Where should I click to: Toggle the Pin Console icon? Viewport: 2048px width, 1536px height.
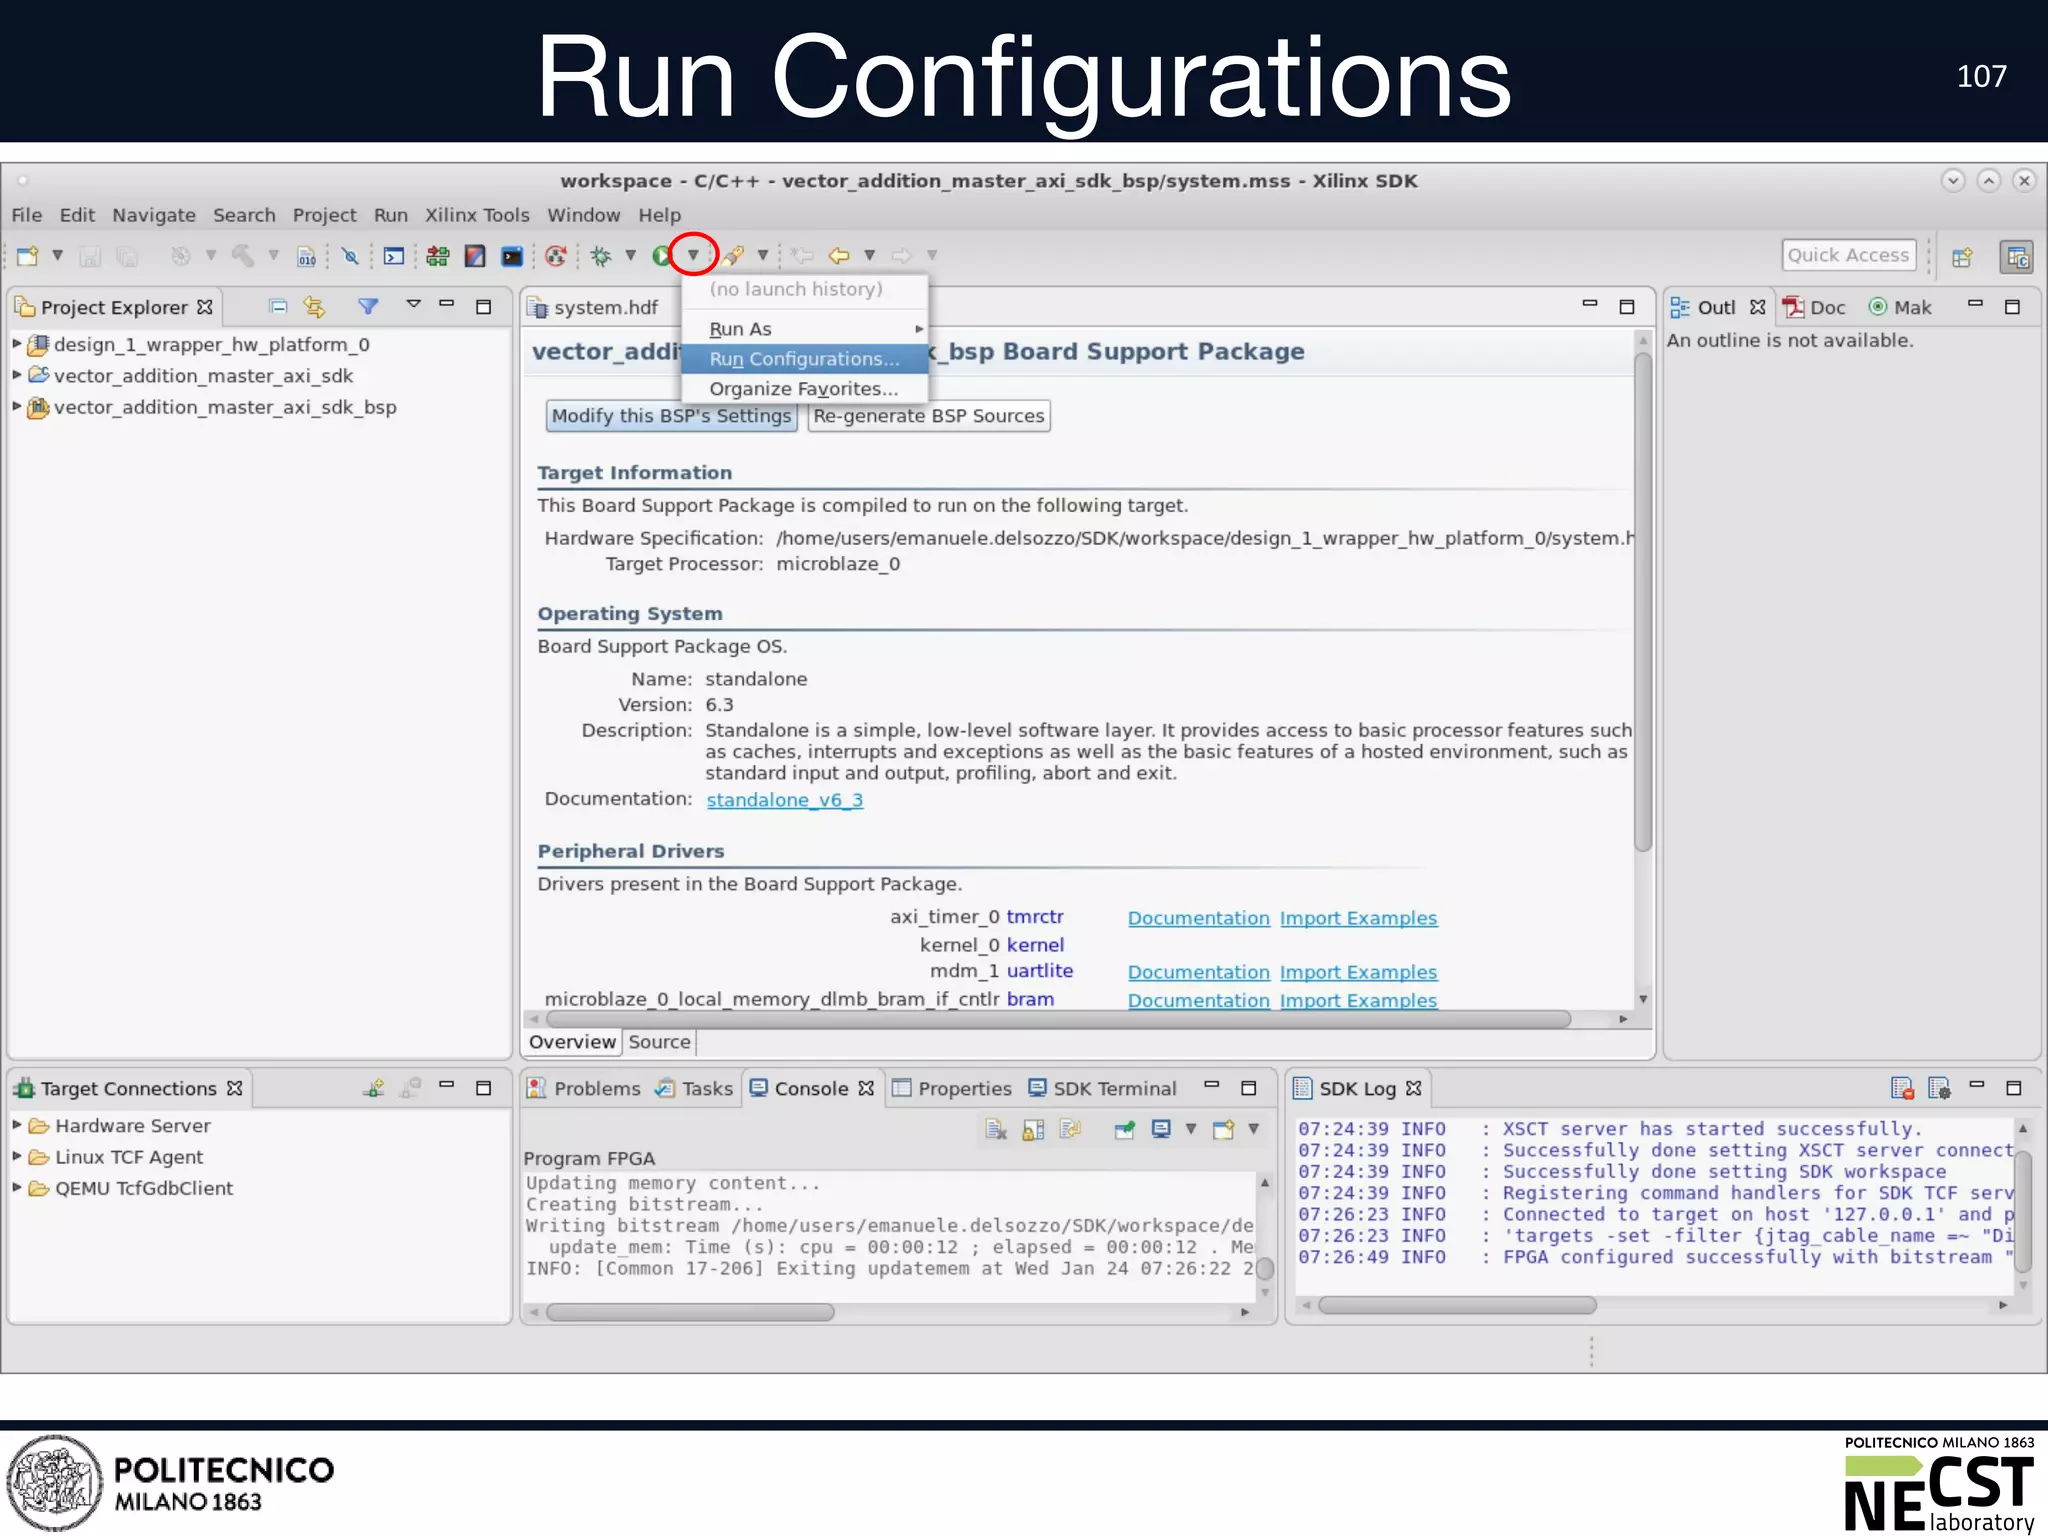coord(1125,1129)
